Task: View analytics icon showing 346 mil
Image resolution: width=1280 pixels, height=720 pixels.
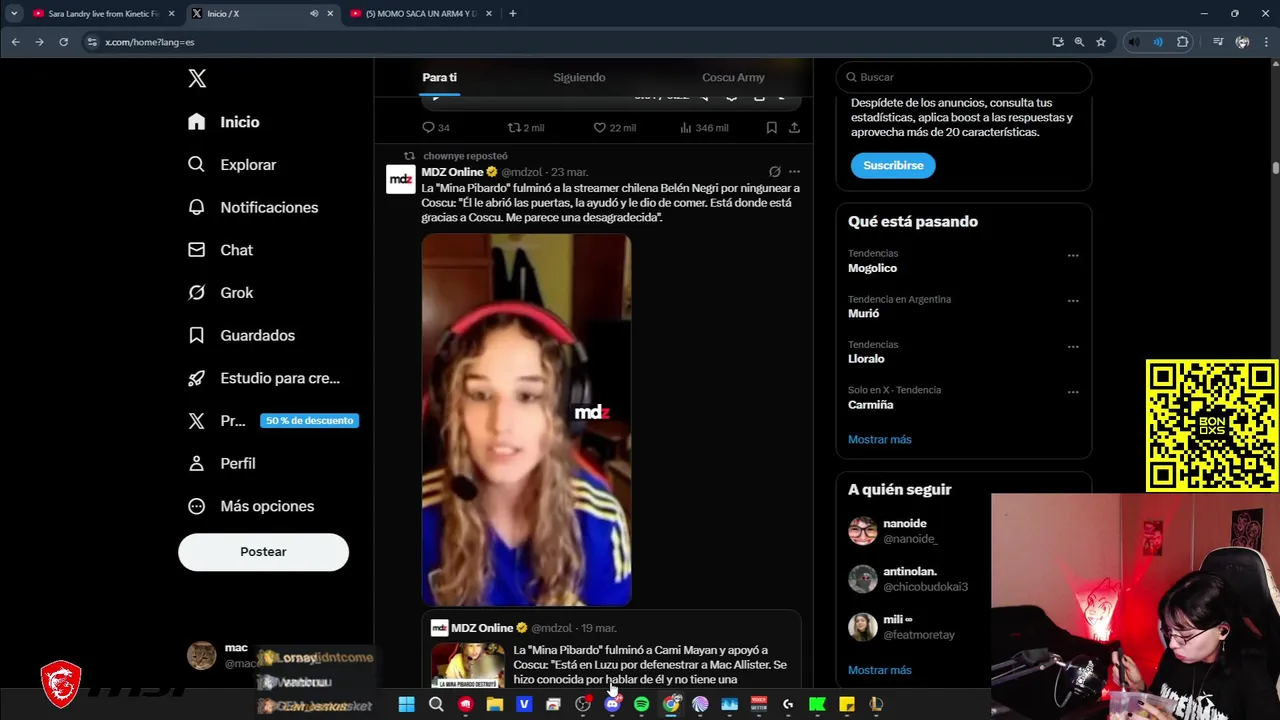Action: 704,128
